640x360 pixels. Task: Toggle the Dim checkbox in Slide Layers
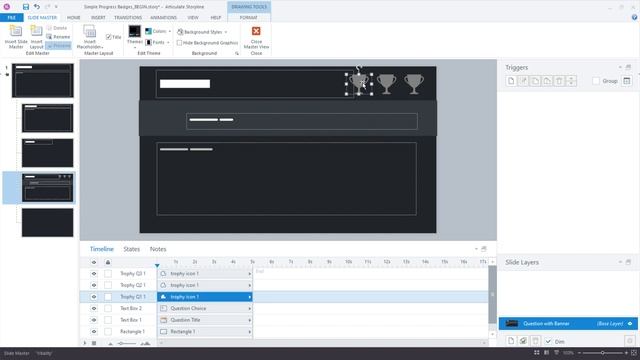tap(548, 341)
